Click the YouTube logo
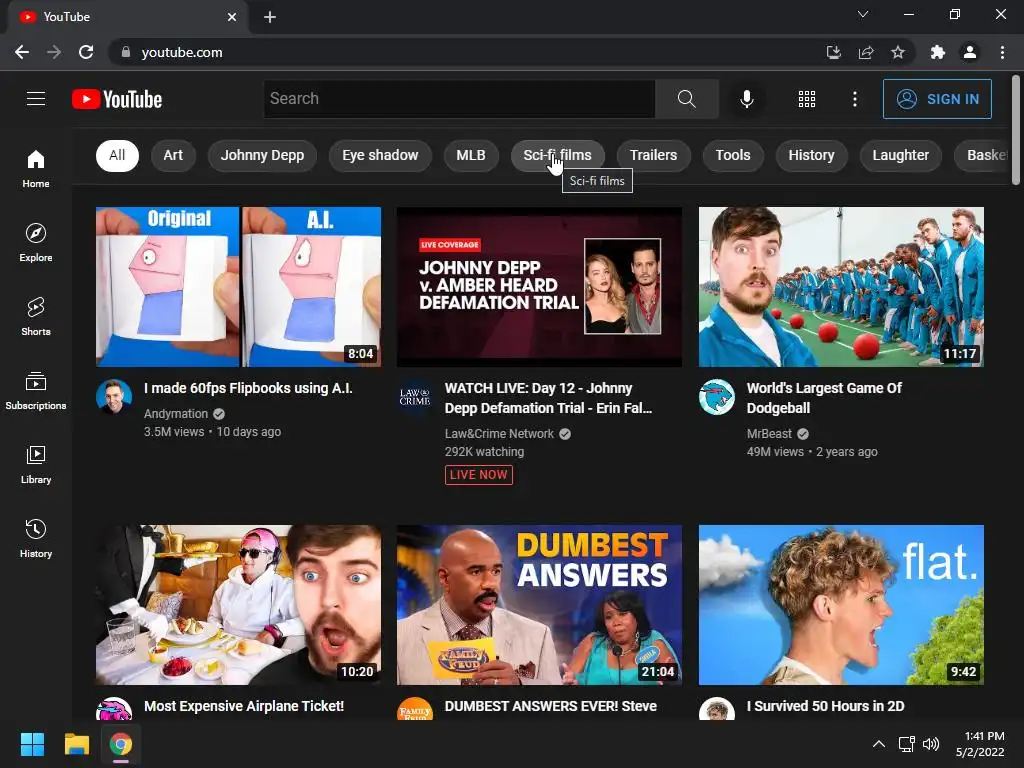 117,99
